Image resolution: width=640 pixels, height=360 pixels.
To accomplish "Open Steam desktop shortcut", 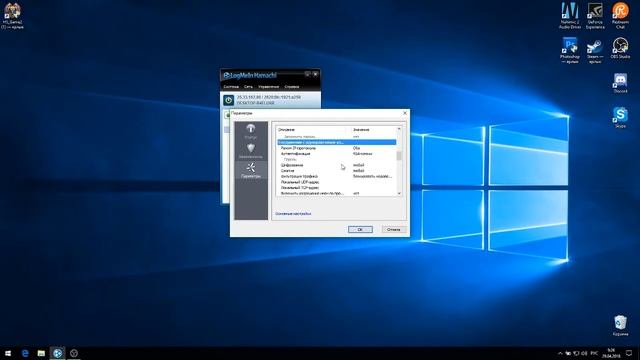I will click(x=595, y=51).
